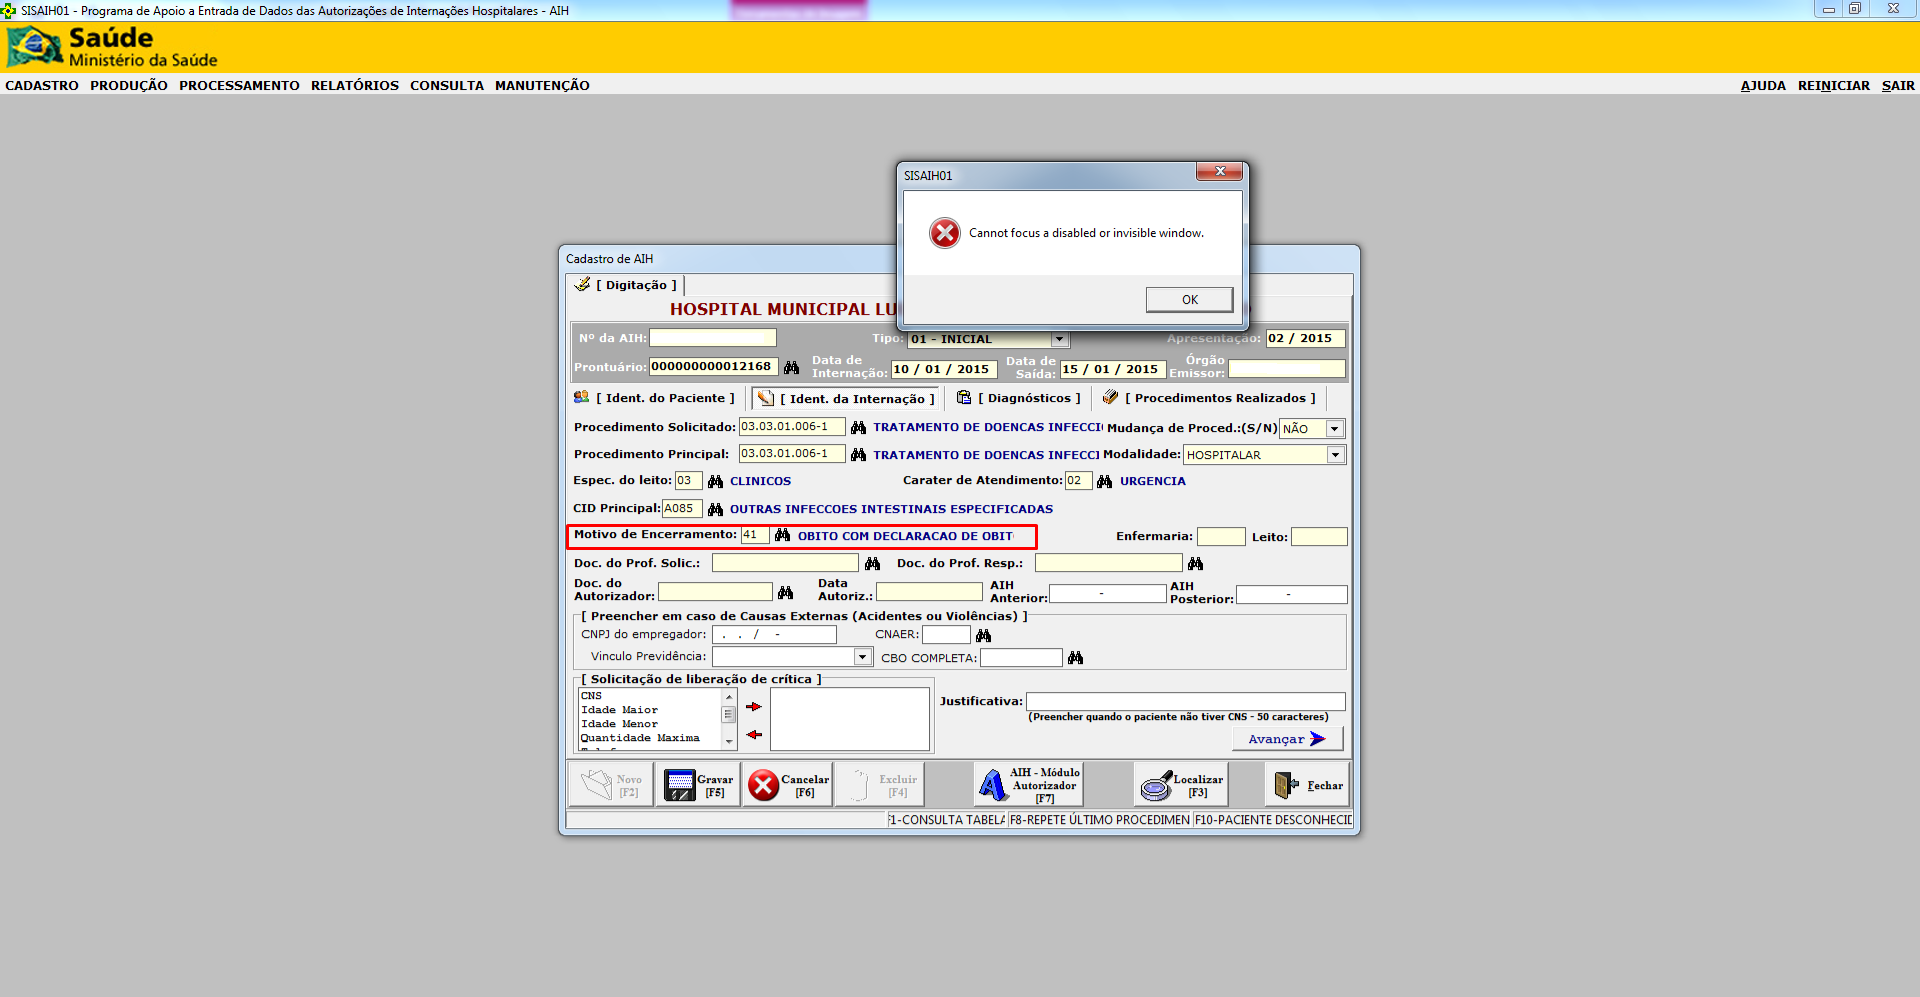
Task: Open the RELATÓRIOS menu
Action: pos(355,86)
